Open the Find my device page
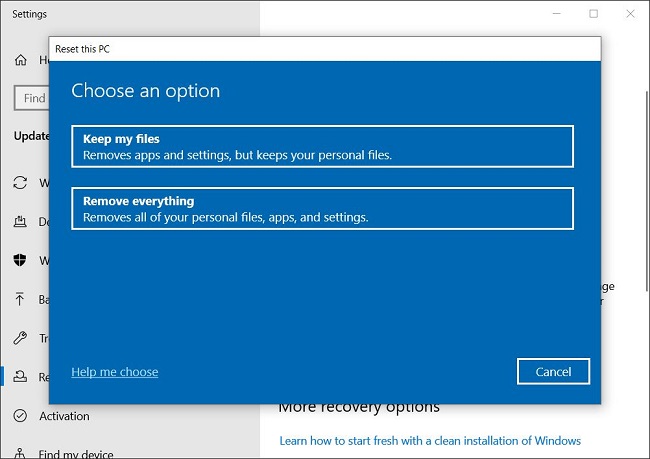The width and height of the screenshot is (650, 459). tap(76, 454)
